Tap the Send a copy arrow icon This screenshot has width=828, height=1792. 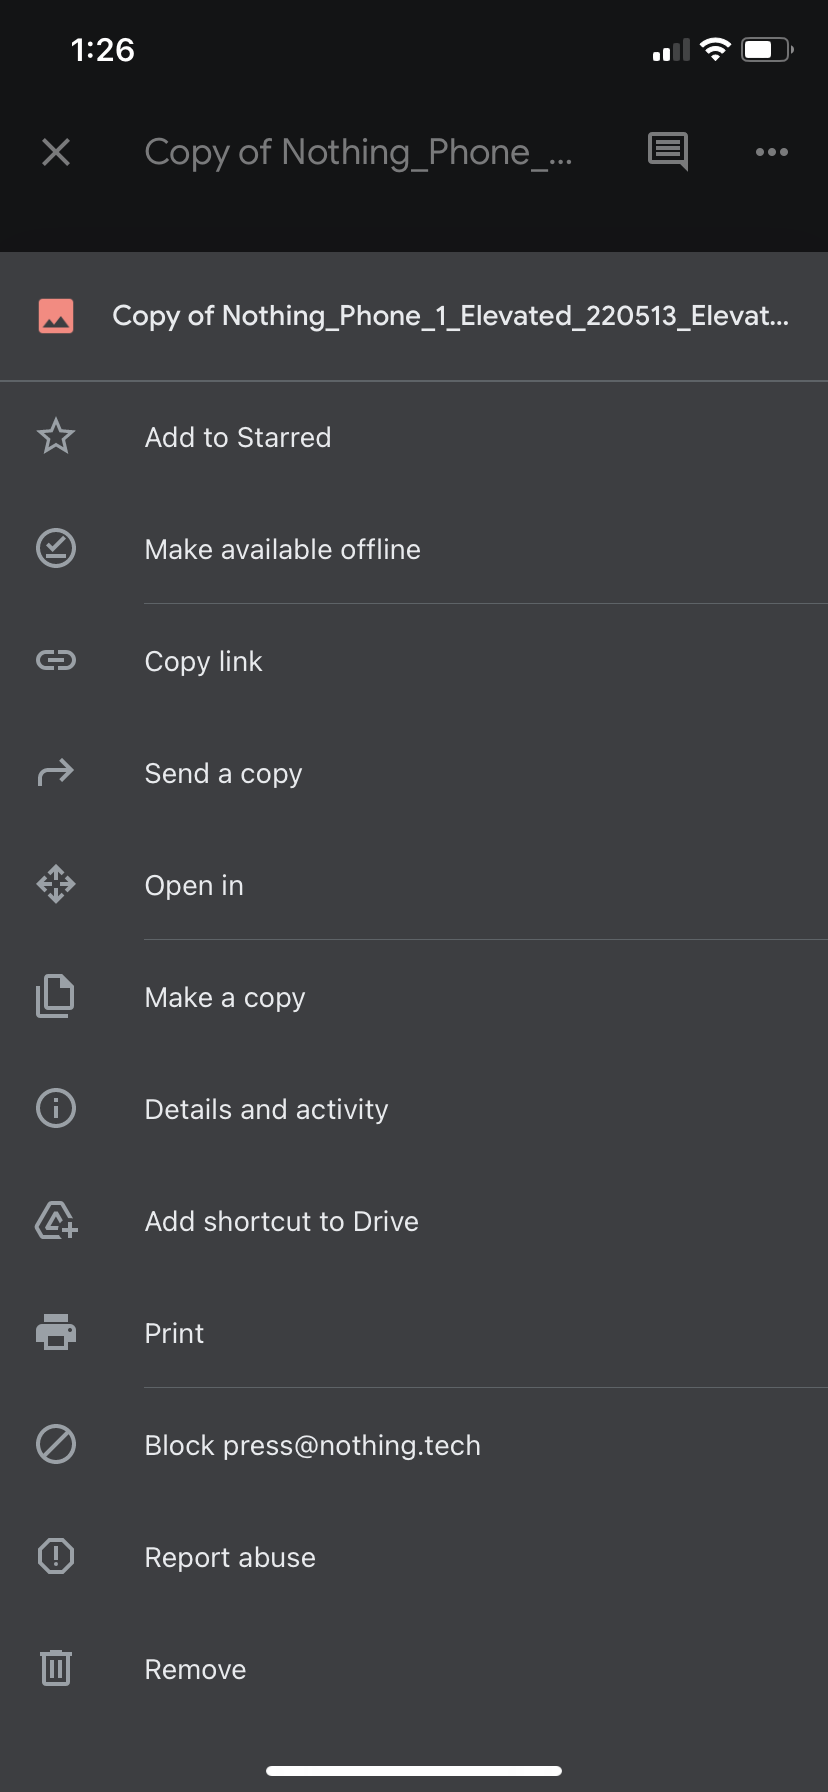[x=56, y=773]
